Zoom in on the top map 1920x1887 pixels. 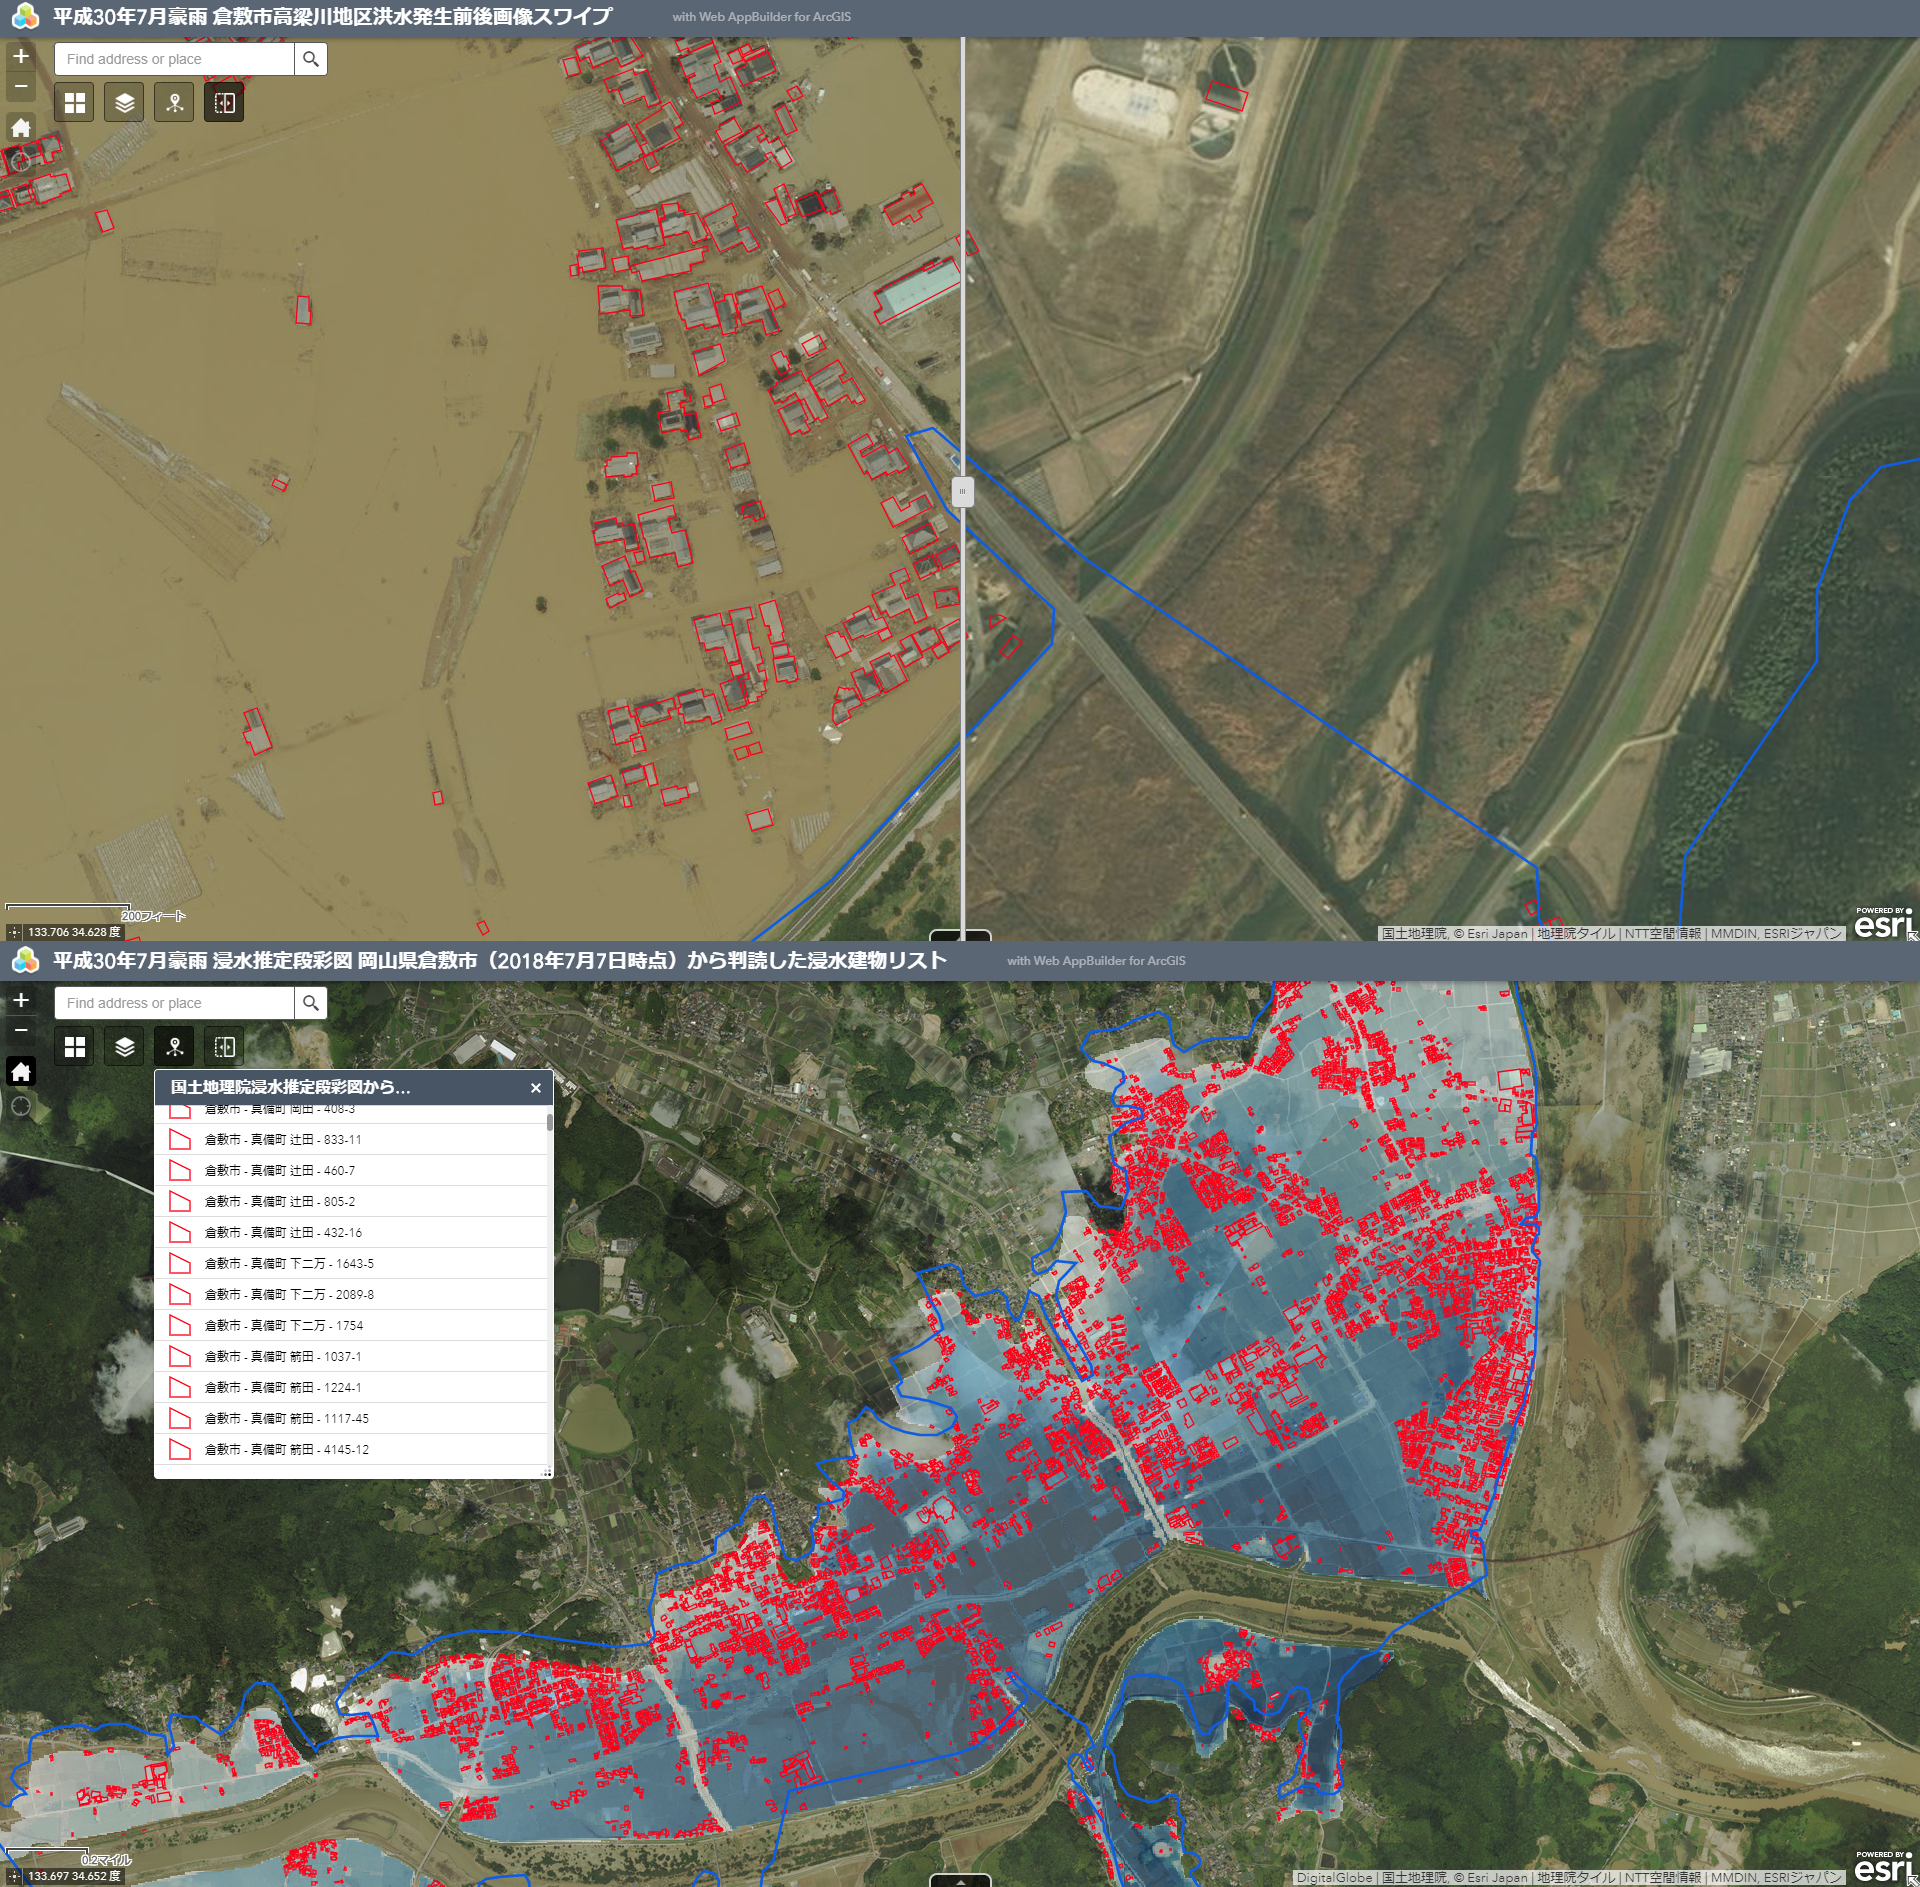tap(21, 57)
